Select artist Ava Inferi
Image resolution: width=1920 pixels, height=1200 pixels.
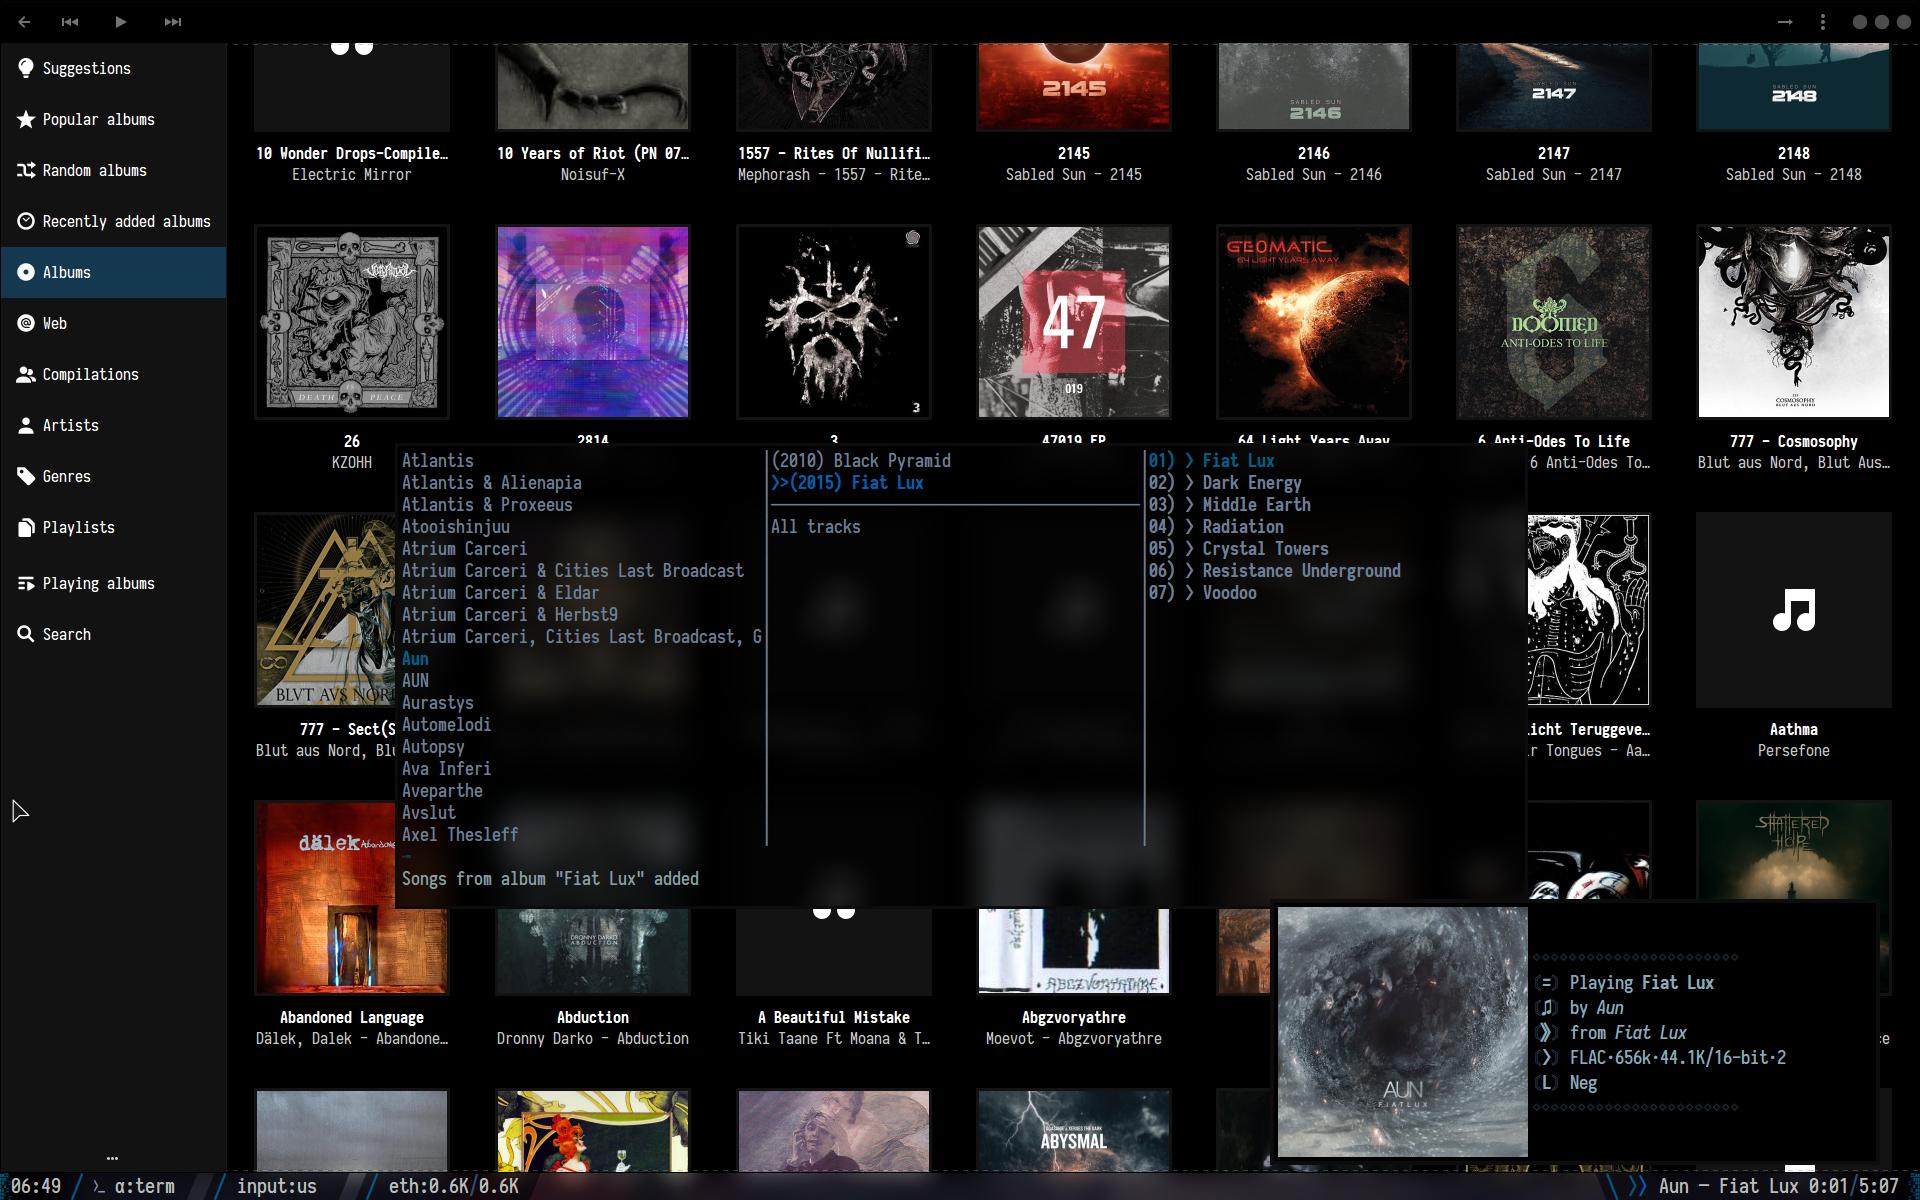click(446, 768)
